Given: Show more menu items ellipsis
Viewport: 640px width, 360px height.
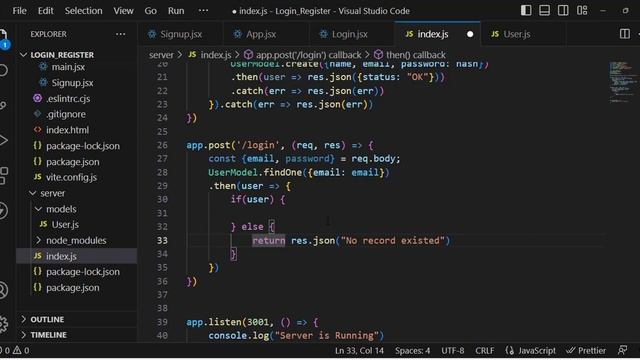Looking at the screenshot, I should pyautogui.click(x=203, y=11).
